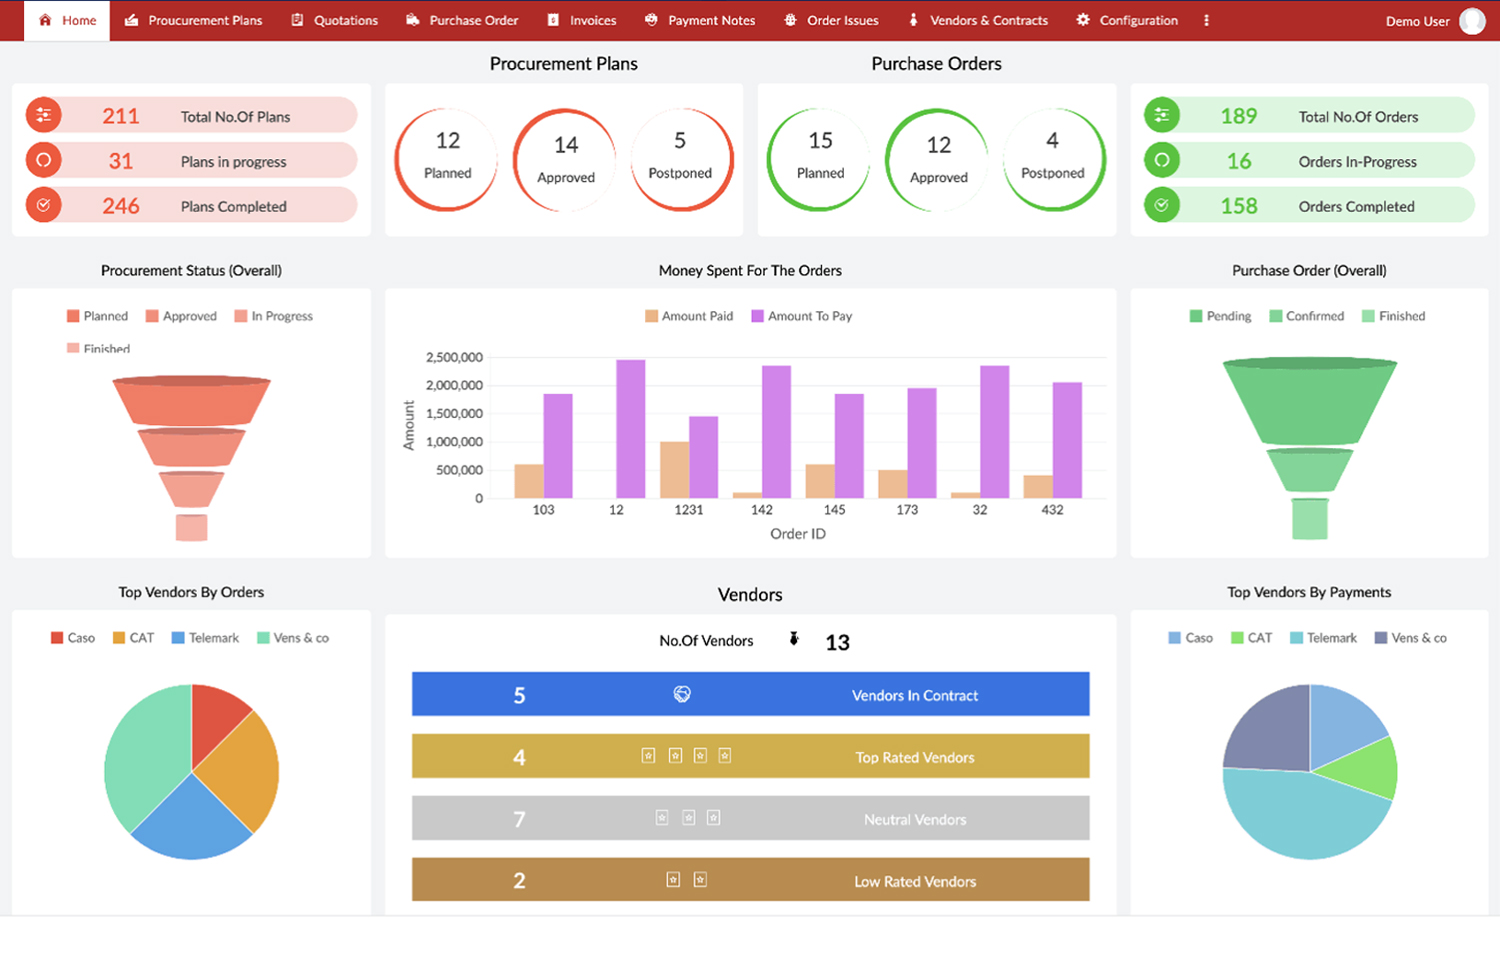The width and height of the screenshot is (1500, 958).
Task: Click a star icon on the Top Rated Vendors bar
Action: [x=649, y=755]
